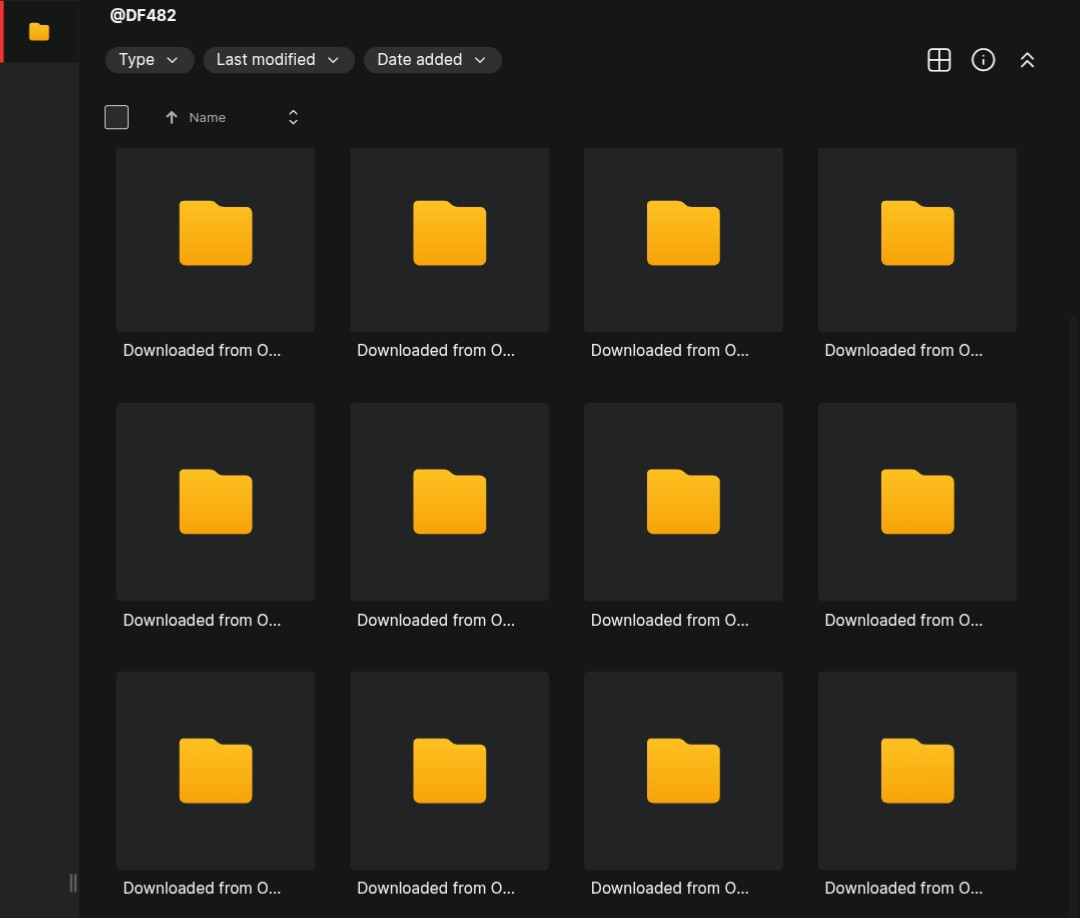The height and width of the screenshot is (918, 1080).
Task: Open the last folder icon in middle row
Action: [x=917, y=501]
